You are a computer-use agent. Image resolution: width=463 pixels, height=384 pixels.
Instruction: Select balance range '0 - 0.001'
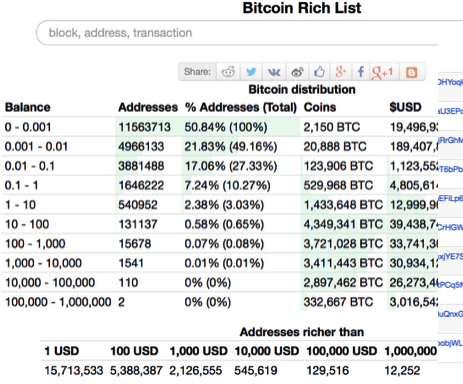point(28,127)
